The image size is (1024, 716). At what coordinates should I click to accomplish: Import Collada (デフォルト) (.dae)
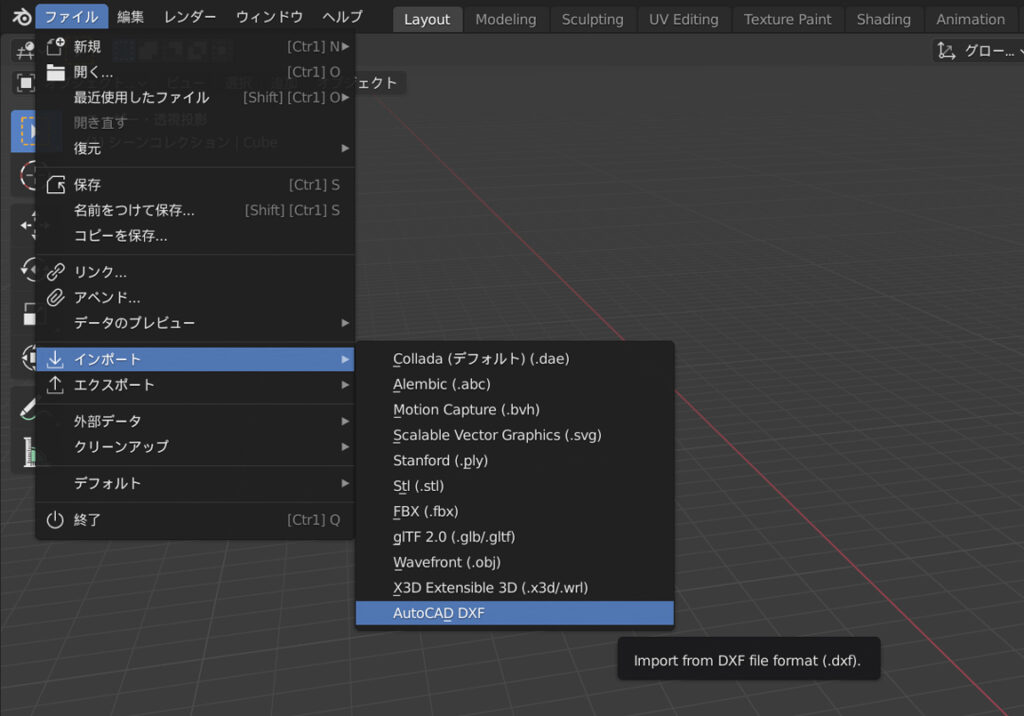(x=515, y=359)
